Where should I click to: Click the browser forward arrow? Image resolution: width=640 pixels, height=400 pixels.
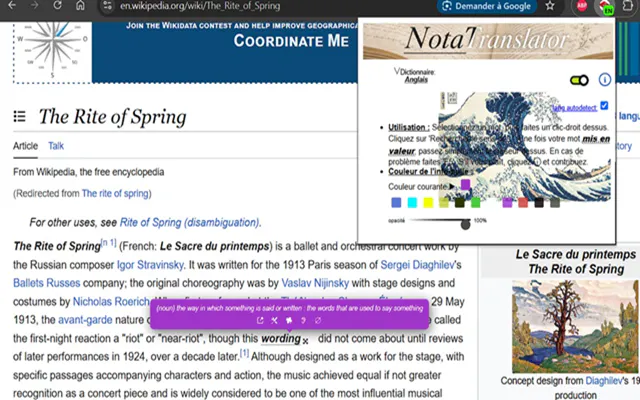pyautogui.click(x=35, y=5)
